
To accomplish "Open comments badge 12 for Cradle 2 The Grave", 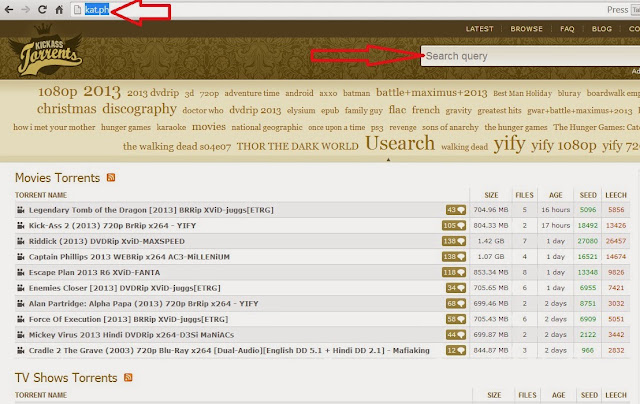I will (x=456, y=351).
